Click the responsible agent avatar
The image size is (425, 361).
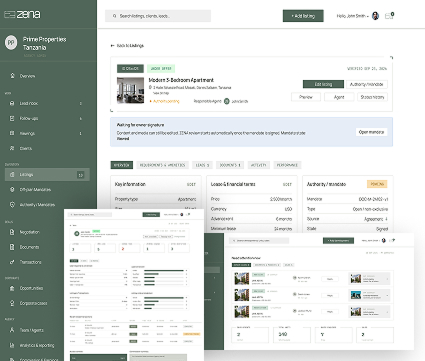[227, 101]
